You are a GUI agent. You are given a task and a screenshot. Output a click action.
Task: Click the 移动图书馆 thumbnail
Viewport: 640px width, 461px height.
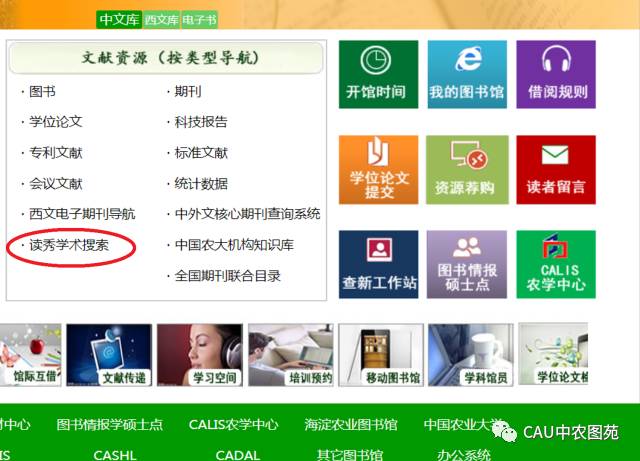(381, 355)
